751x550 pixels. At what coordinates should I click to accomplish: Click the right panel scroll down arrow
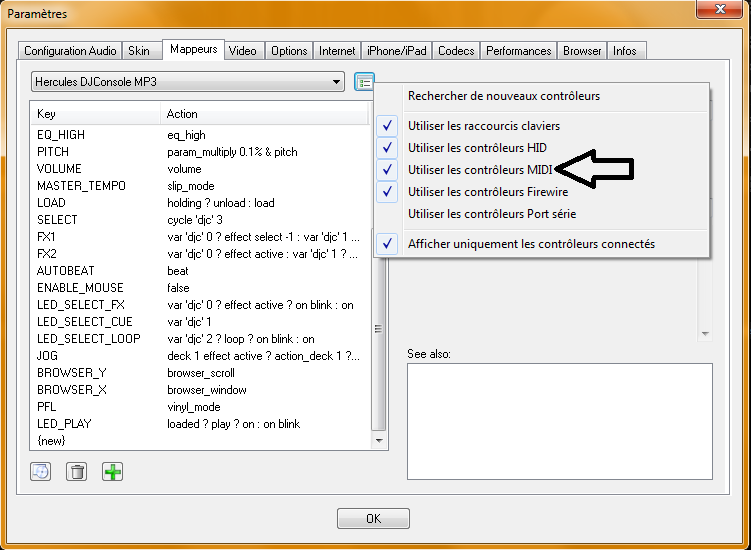coord(705,333)
